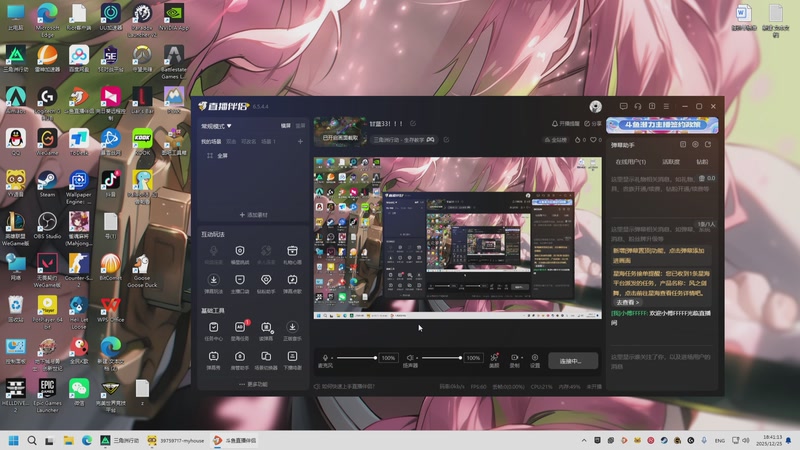800x450 pixels.
Task: Click the speaker 100% value field
Action: (x=473, y=358)
